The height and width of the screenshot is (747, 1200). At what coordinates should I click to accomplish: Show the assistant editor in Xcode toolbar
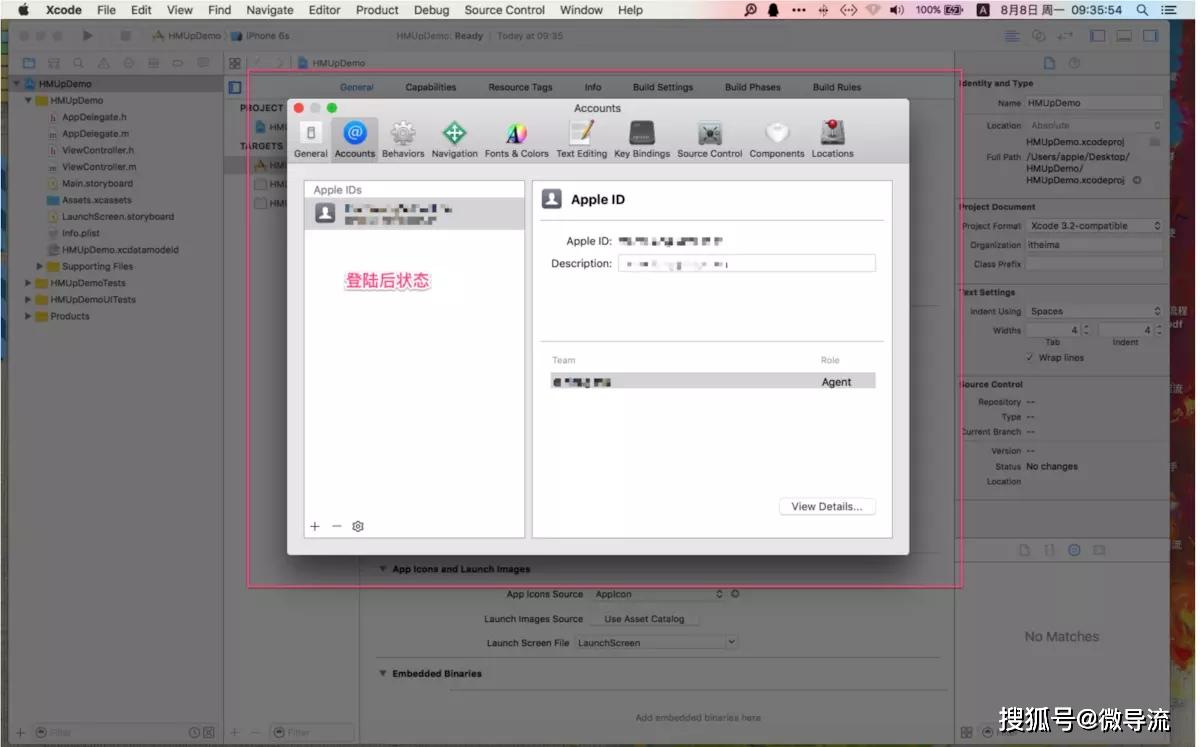(x=1038, y=35)
